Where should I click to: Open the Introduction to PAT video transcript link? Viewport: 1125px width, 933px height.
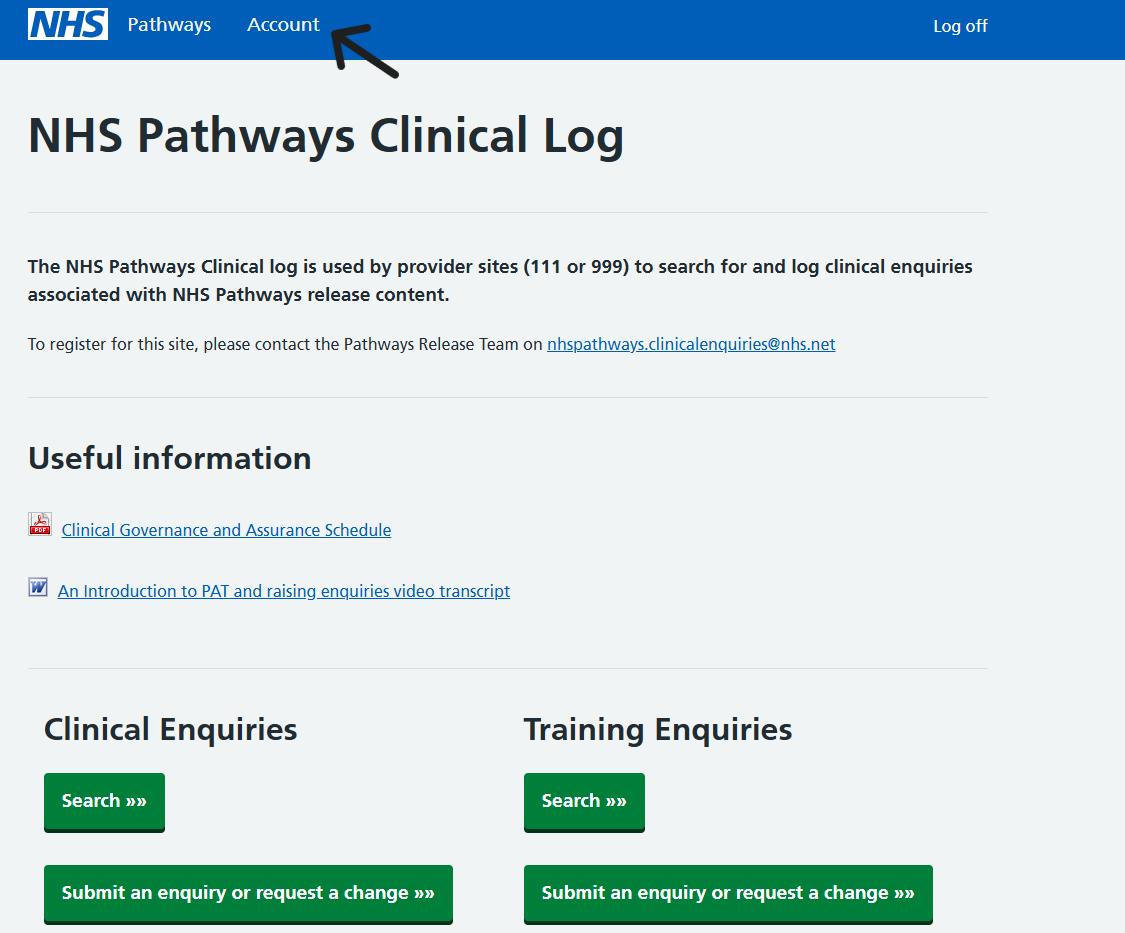pos(283,591)
